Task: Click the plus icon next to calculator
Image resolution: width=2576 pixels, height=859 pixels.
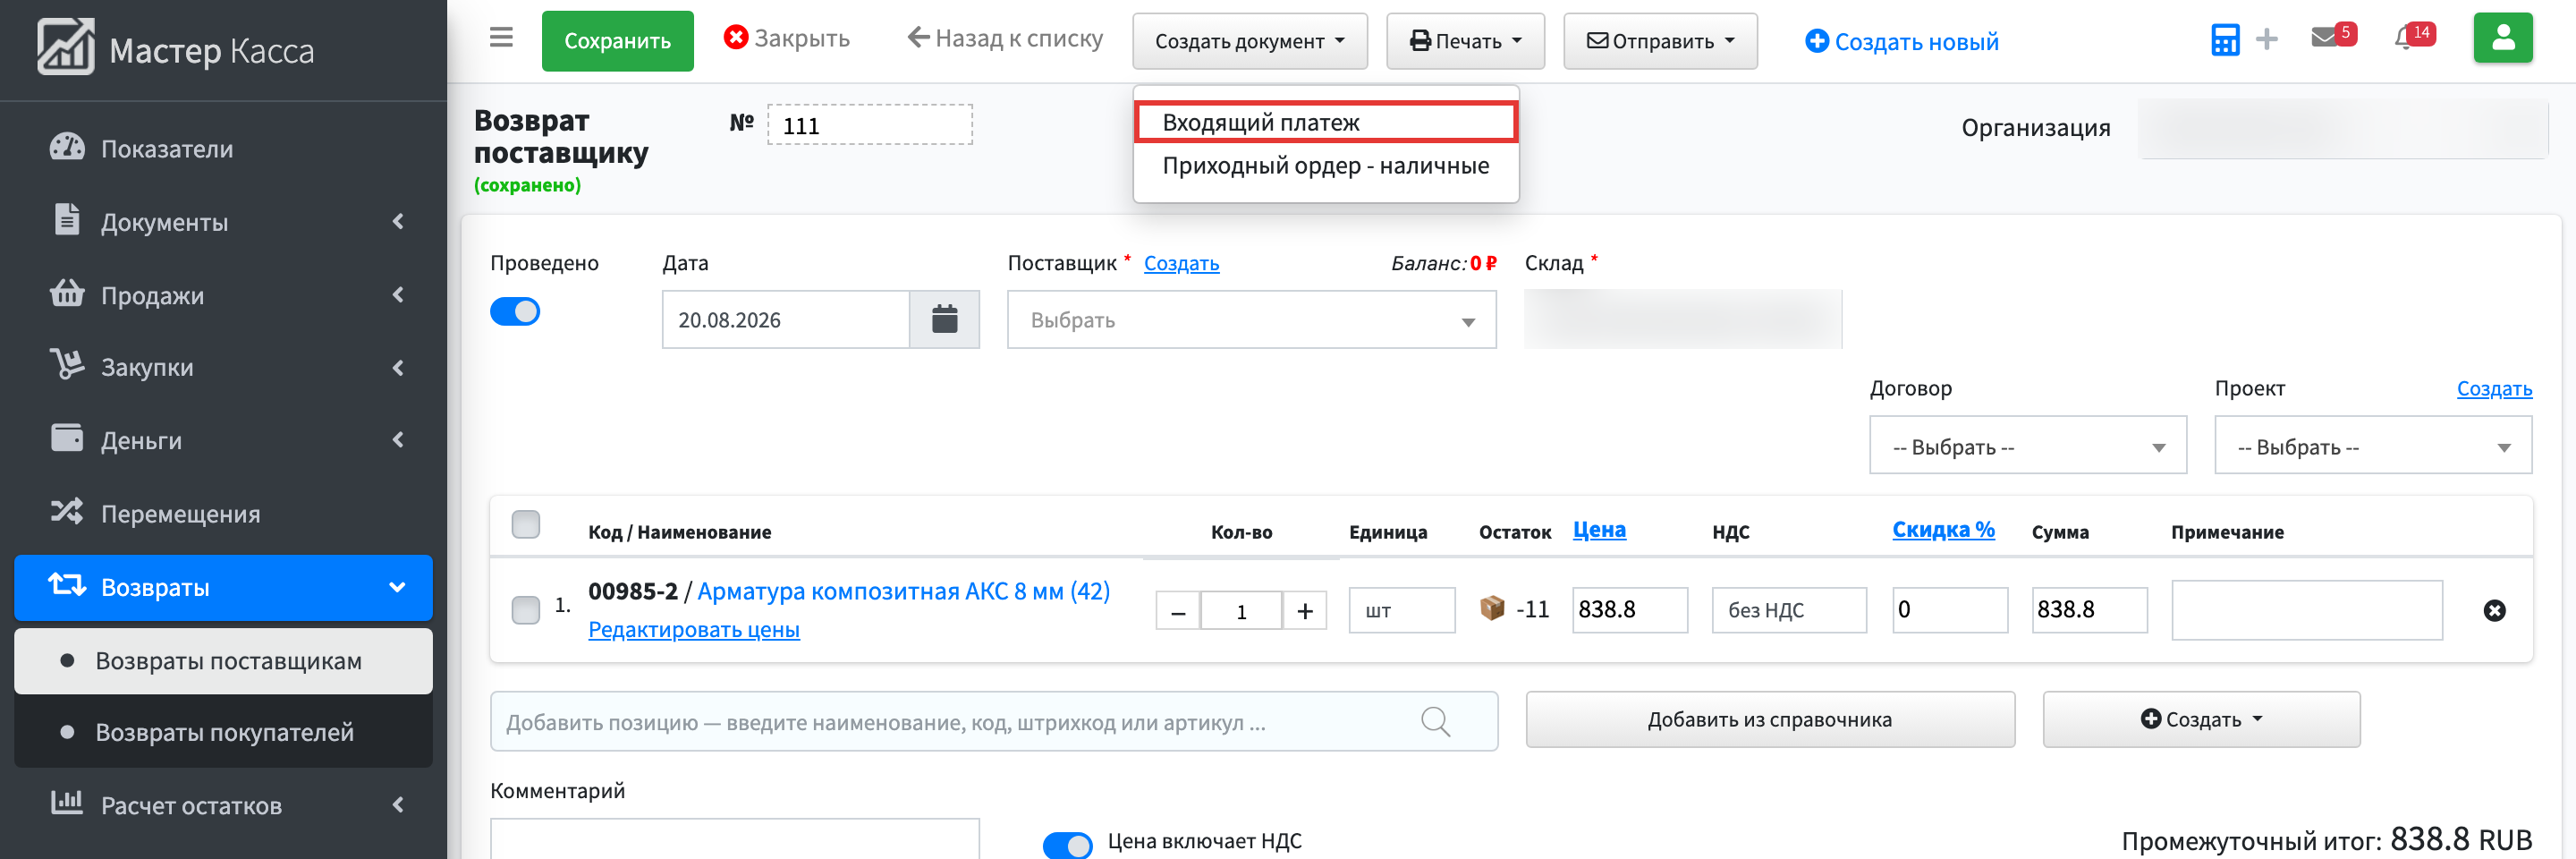Action: [x=2267, y=39]
